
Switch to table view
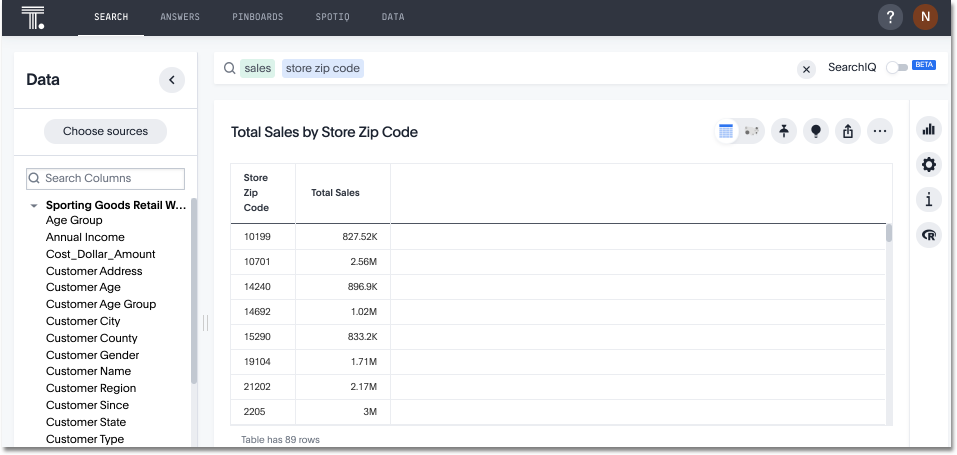click(x=727, y=131)
